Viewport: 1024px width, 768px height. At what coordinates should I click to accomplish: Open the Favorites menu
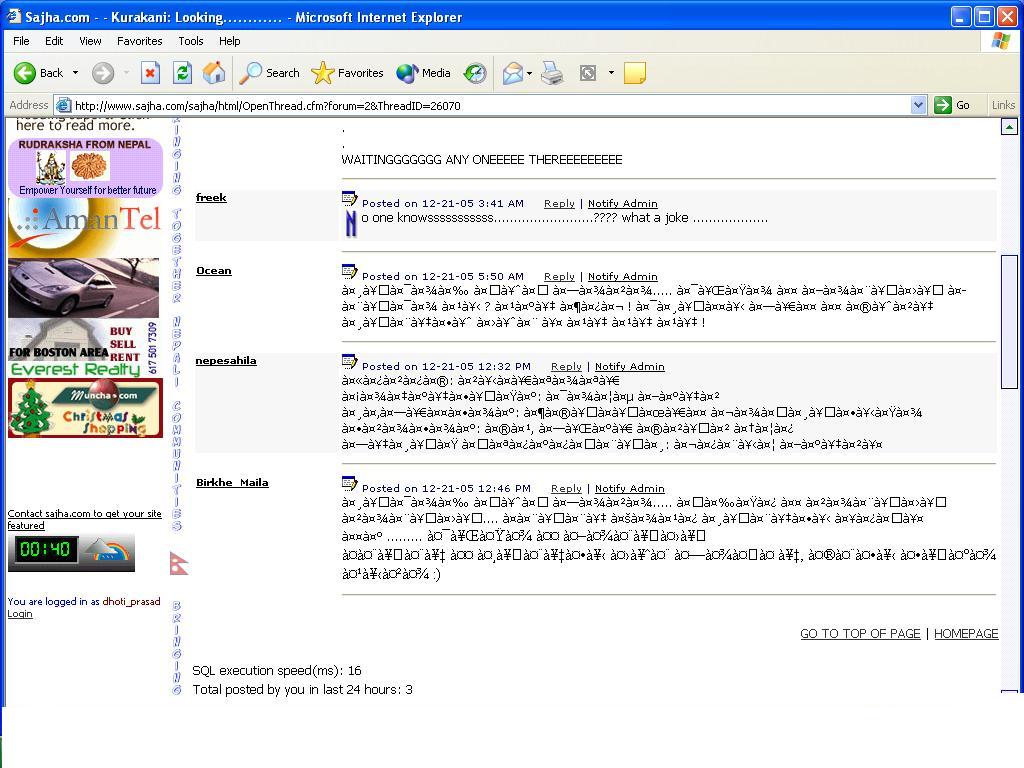point(139,41)
